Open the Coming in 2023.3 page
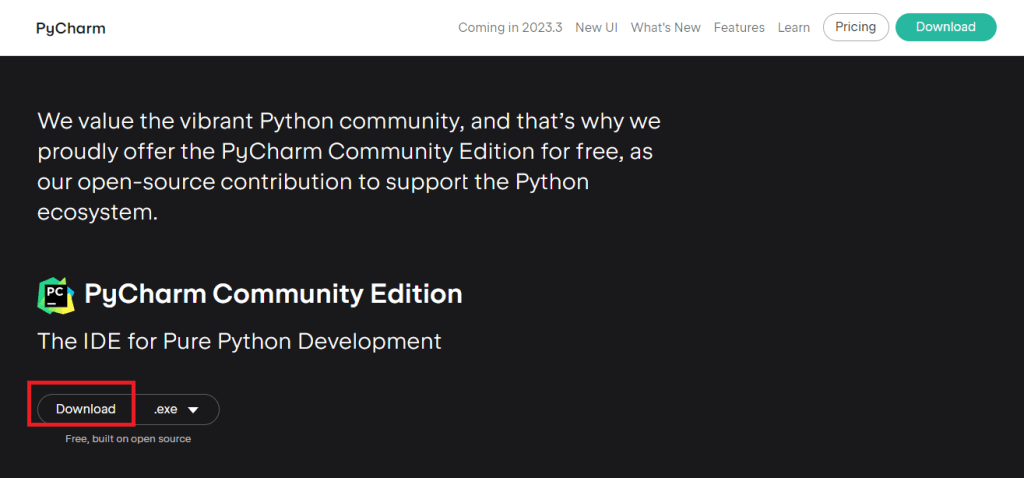Viewport: 1024px width, 478px height. click(x=510, y=27)
